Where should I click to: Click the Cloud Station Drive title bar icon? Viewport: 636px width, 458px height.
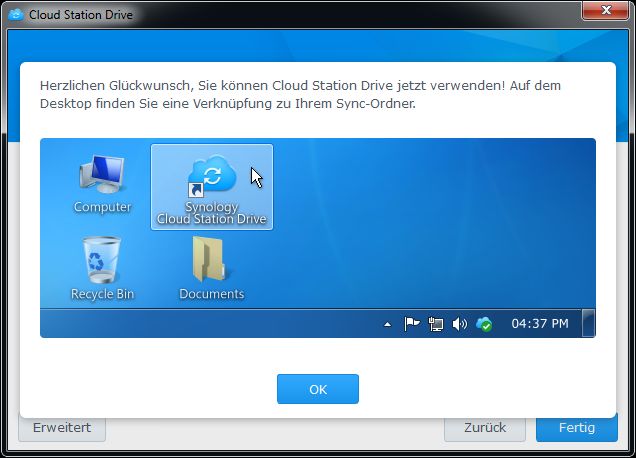click(15, 15)
